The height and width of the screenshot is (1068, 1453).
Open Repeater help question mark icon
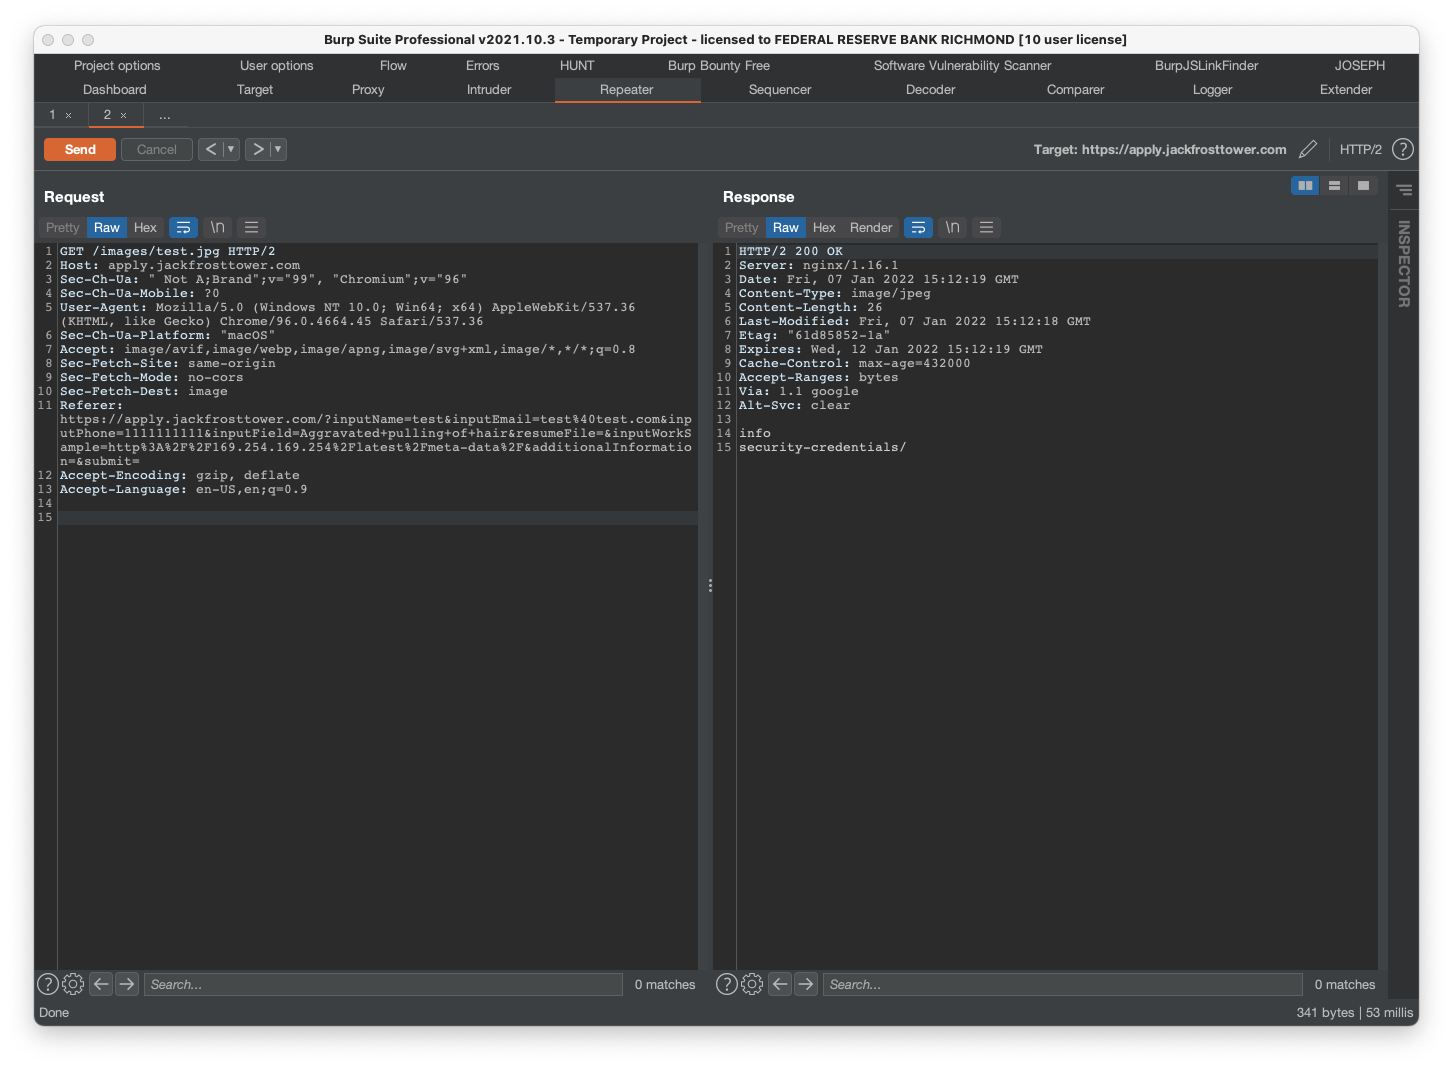(1403, 149)
